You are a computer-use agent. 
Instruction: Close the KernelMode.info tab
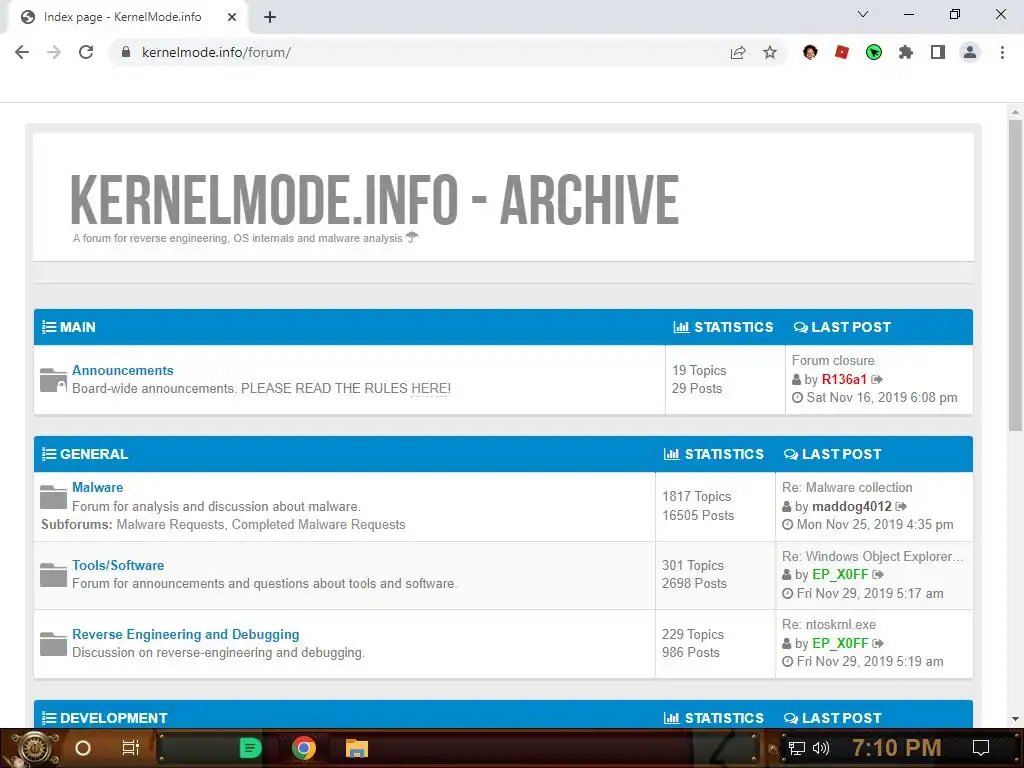[232, 17]
